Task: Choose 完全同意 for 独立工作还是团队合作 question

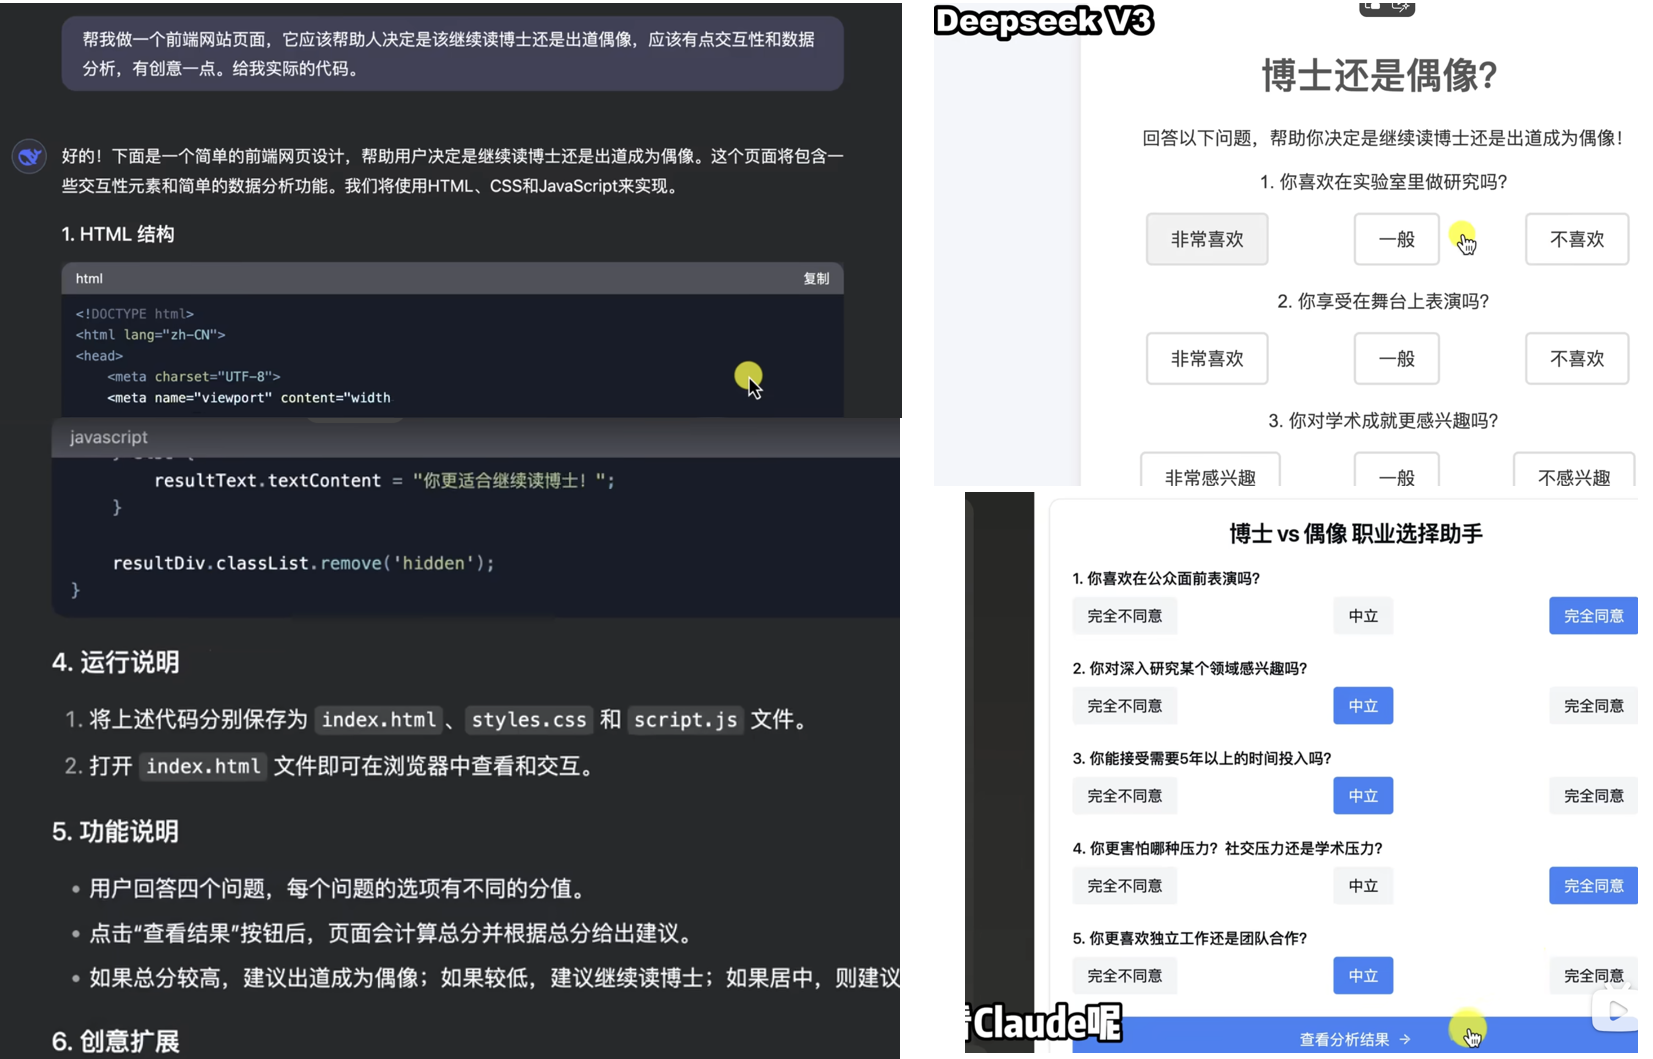Action: tap(1593, 976)
